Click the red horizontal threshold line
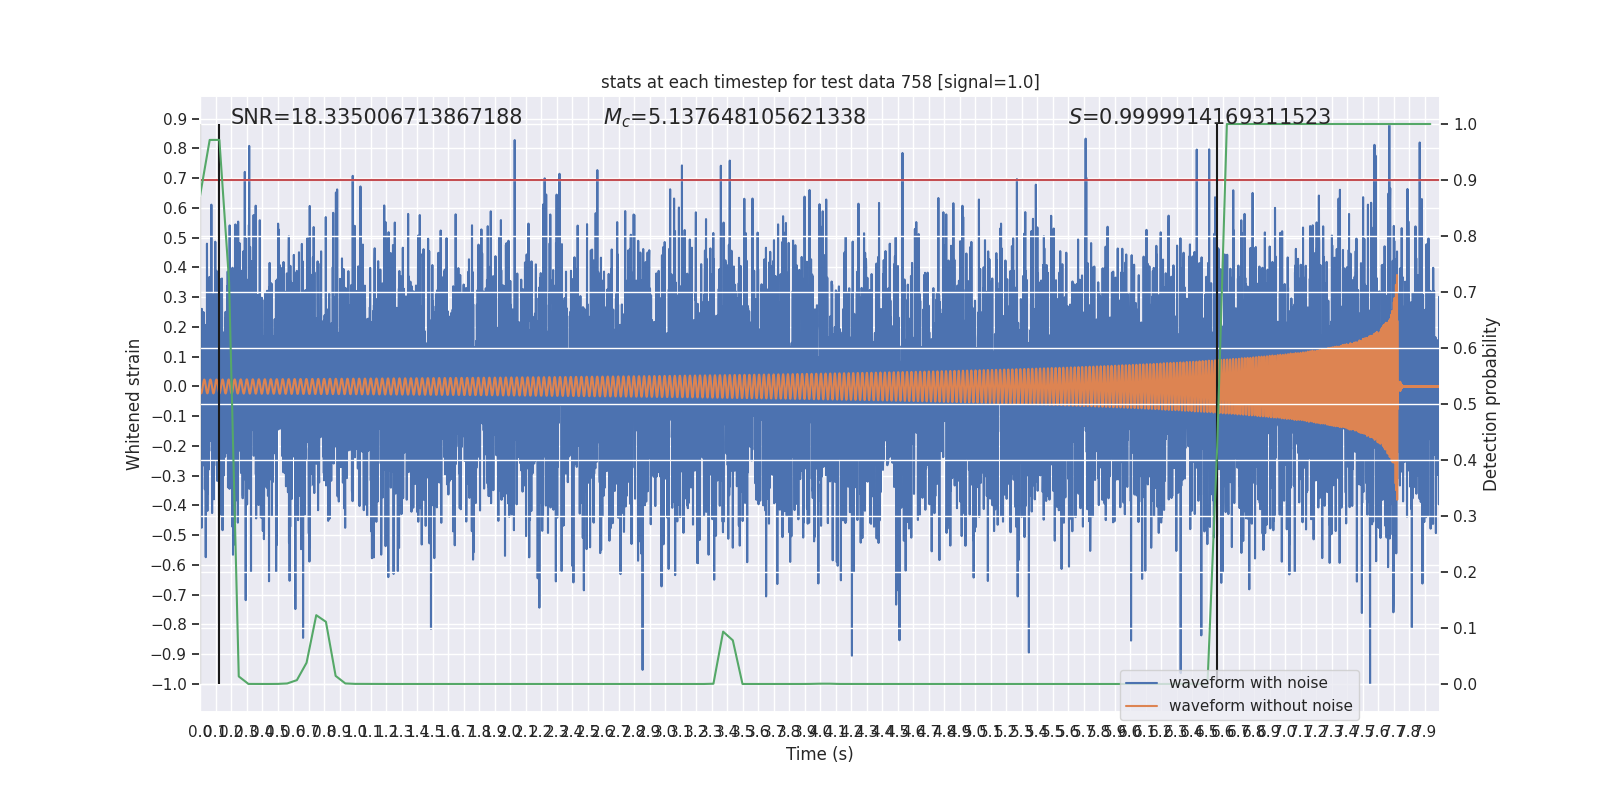The width and height of the screenshot is (1600, 800). 820,180
